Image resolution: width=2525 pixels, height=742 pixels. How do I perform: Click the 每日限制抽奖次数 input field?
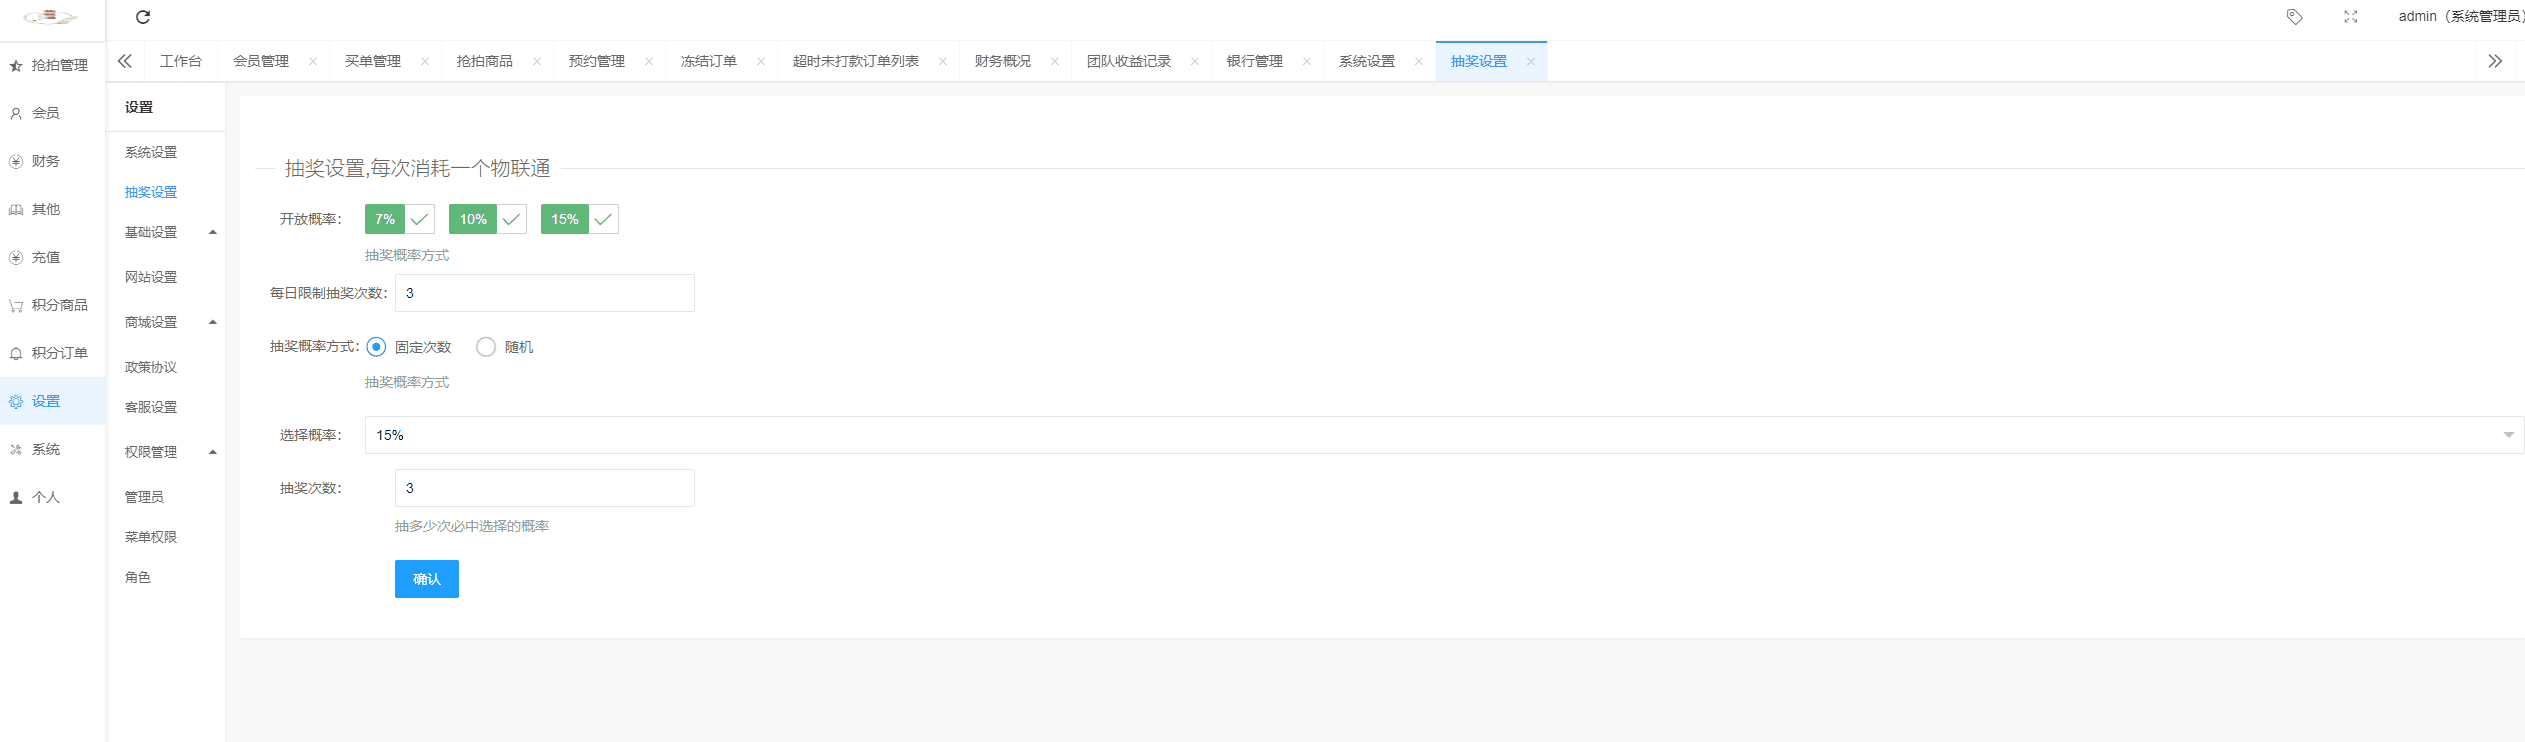coord(544,293)
